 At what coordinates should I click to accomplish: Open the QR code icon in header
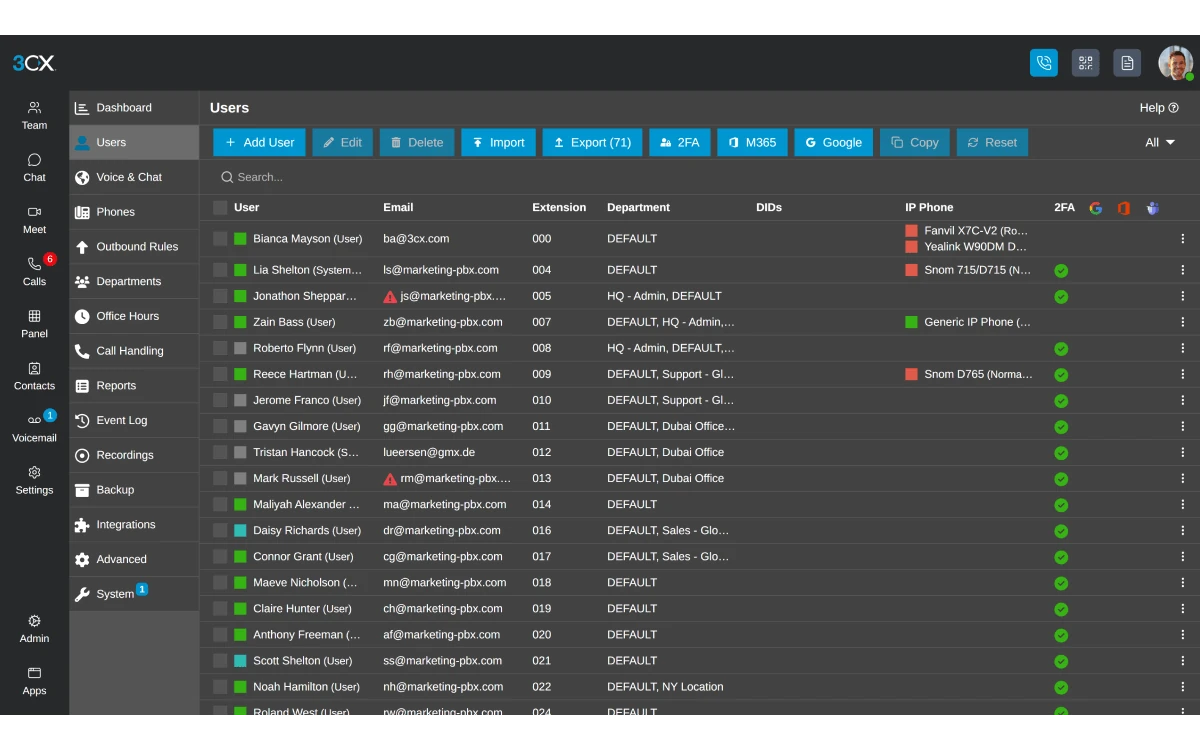(1086, 63)
